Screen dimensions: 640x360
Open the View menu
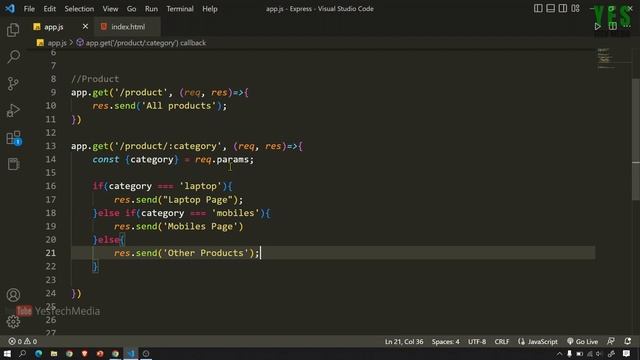(x=110, y=9)
